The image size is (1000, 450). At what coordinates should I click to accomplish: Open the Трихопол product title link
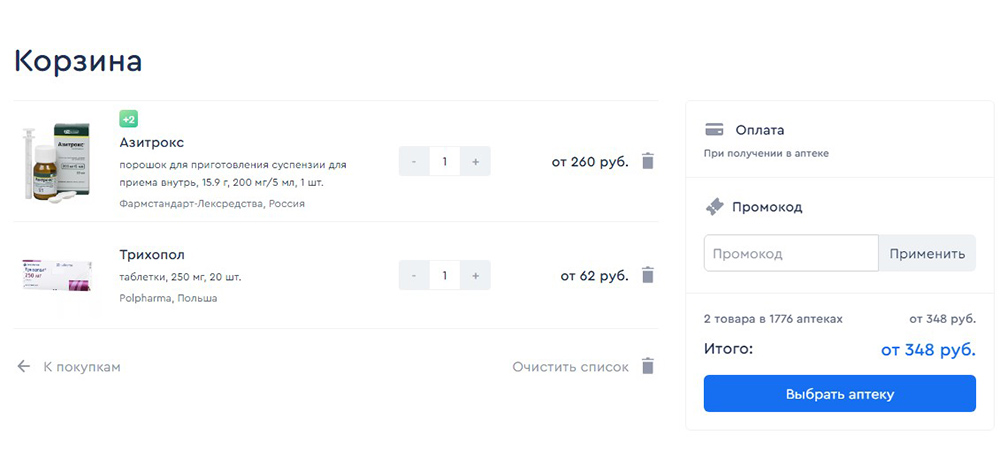point(152,255)
